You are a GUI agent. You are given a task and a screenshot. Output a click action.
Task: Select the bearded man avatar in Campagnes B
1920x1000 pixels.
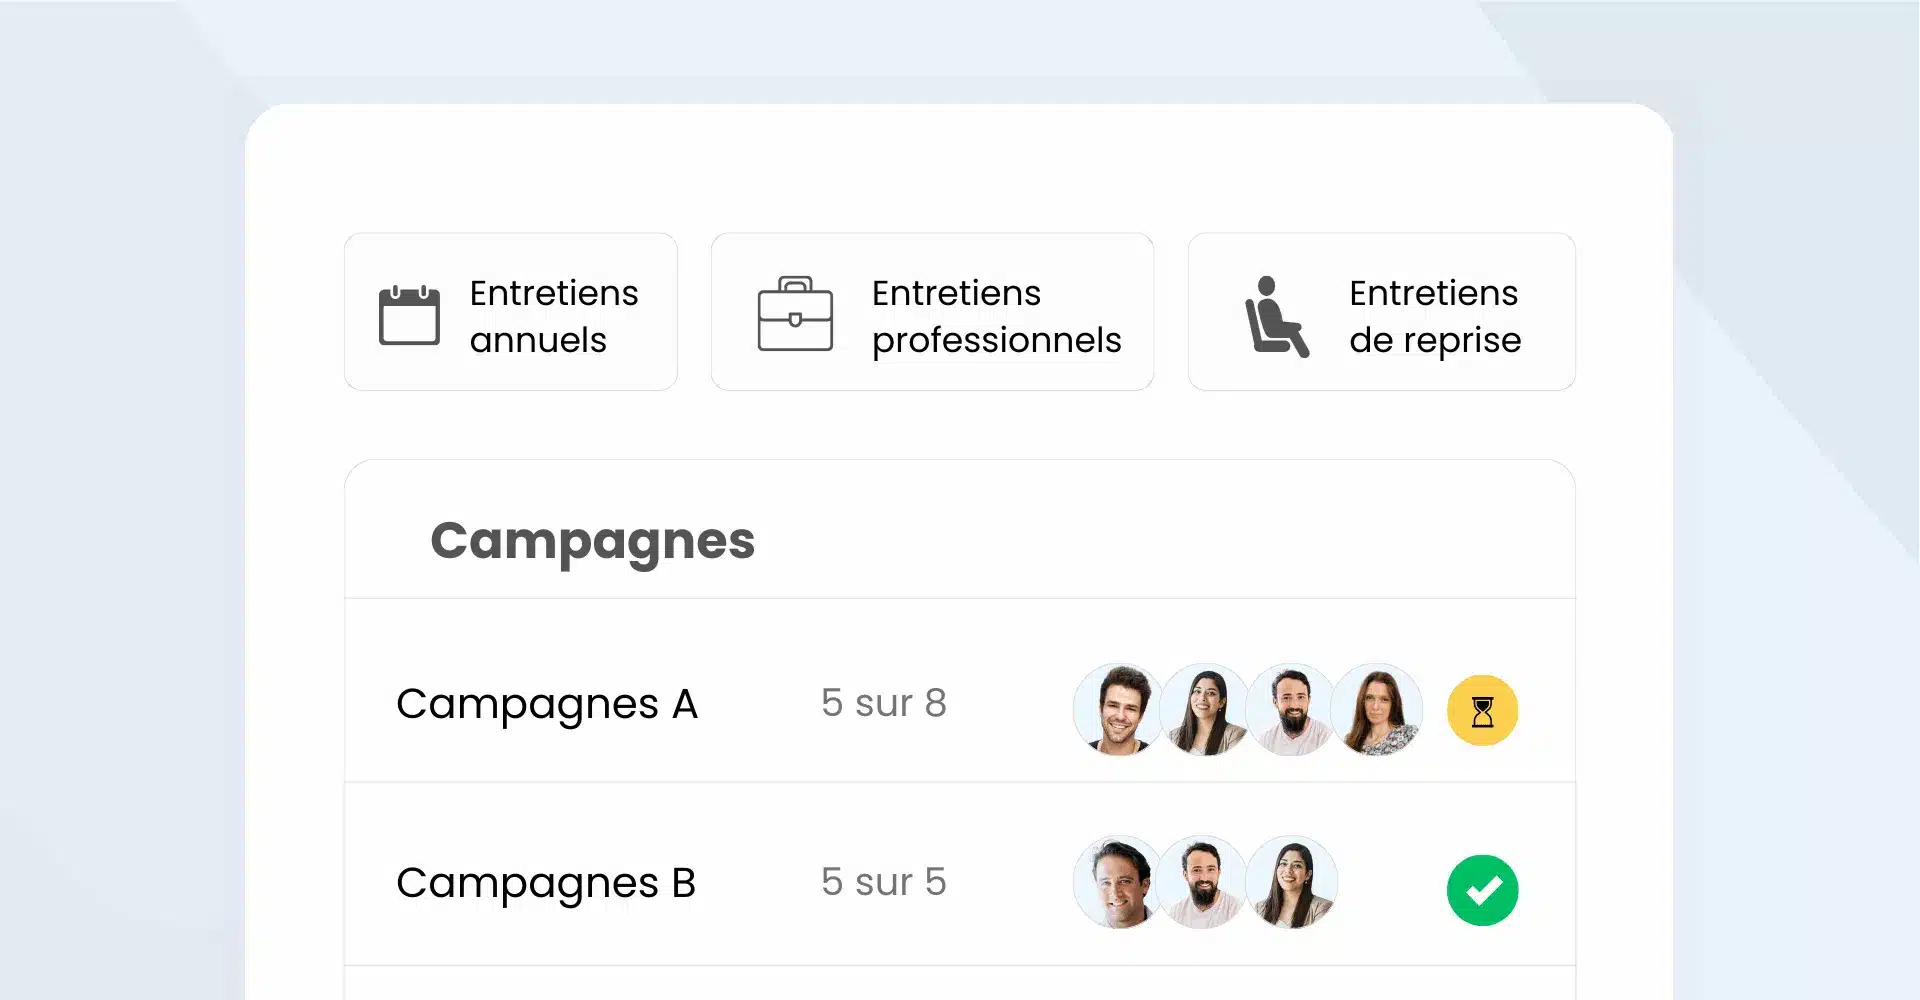1203,882
